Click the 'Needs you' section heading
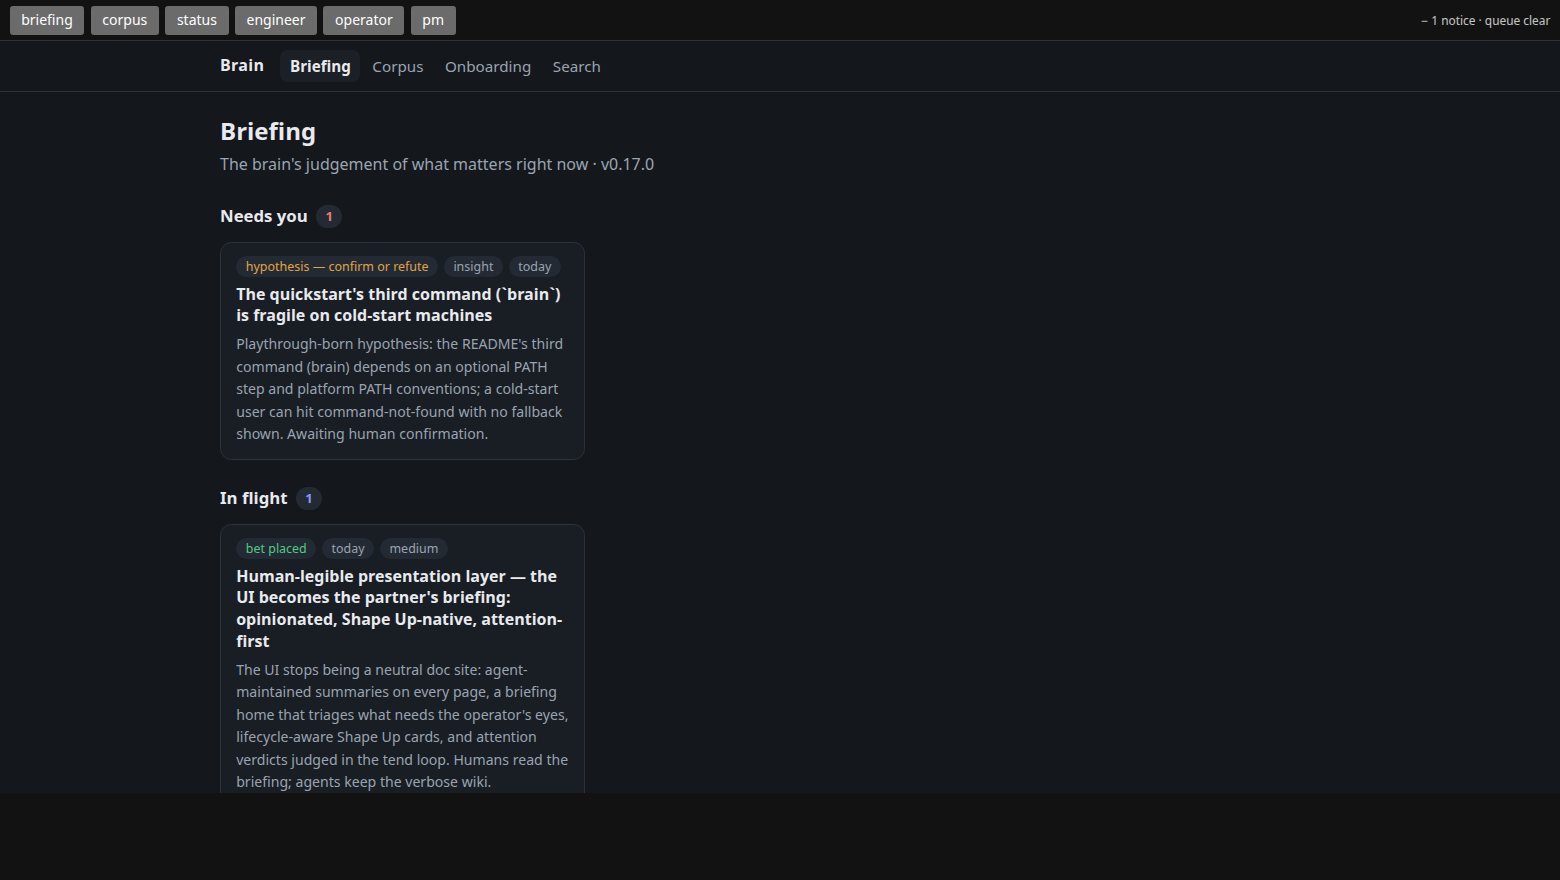The width and height of the screenshot is (1560, 880). [264, 216]
